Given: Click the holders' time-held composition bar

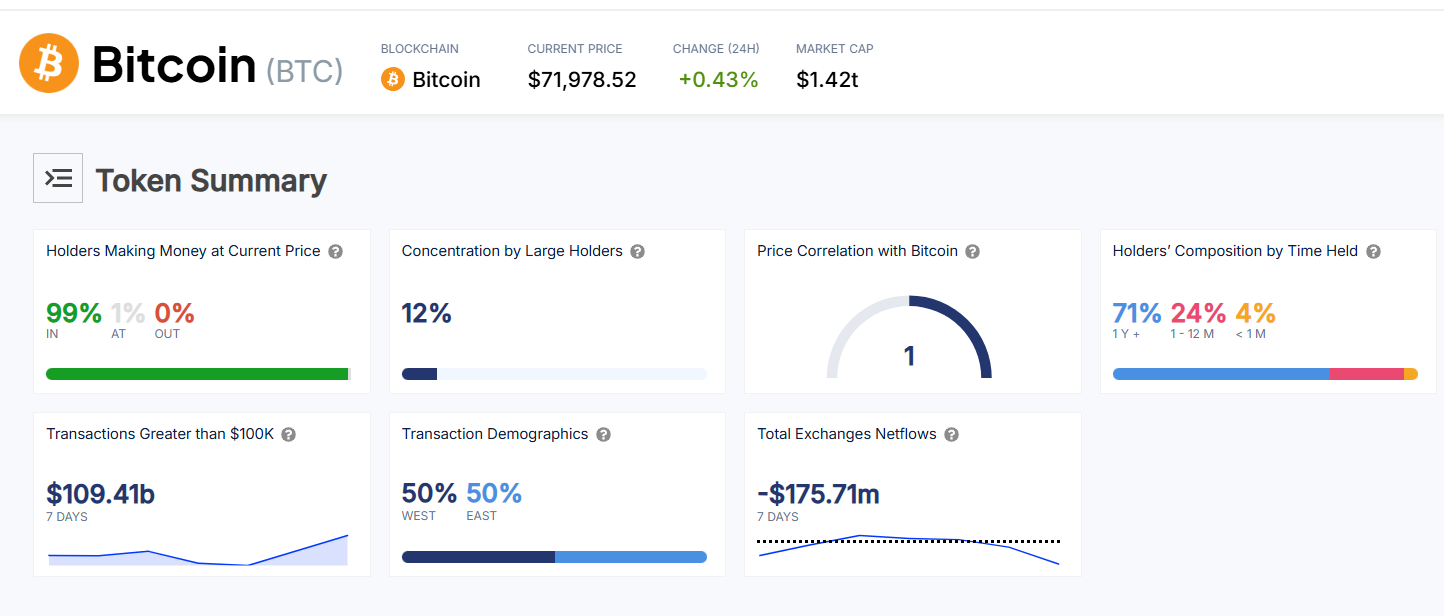Looking at the screenshot, I should pos(1265,374).
